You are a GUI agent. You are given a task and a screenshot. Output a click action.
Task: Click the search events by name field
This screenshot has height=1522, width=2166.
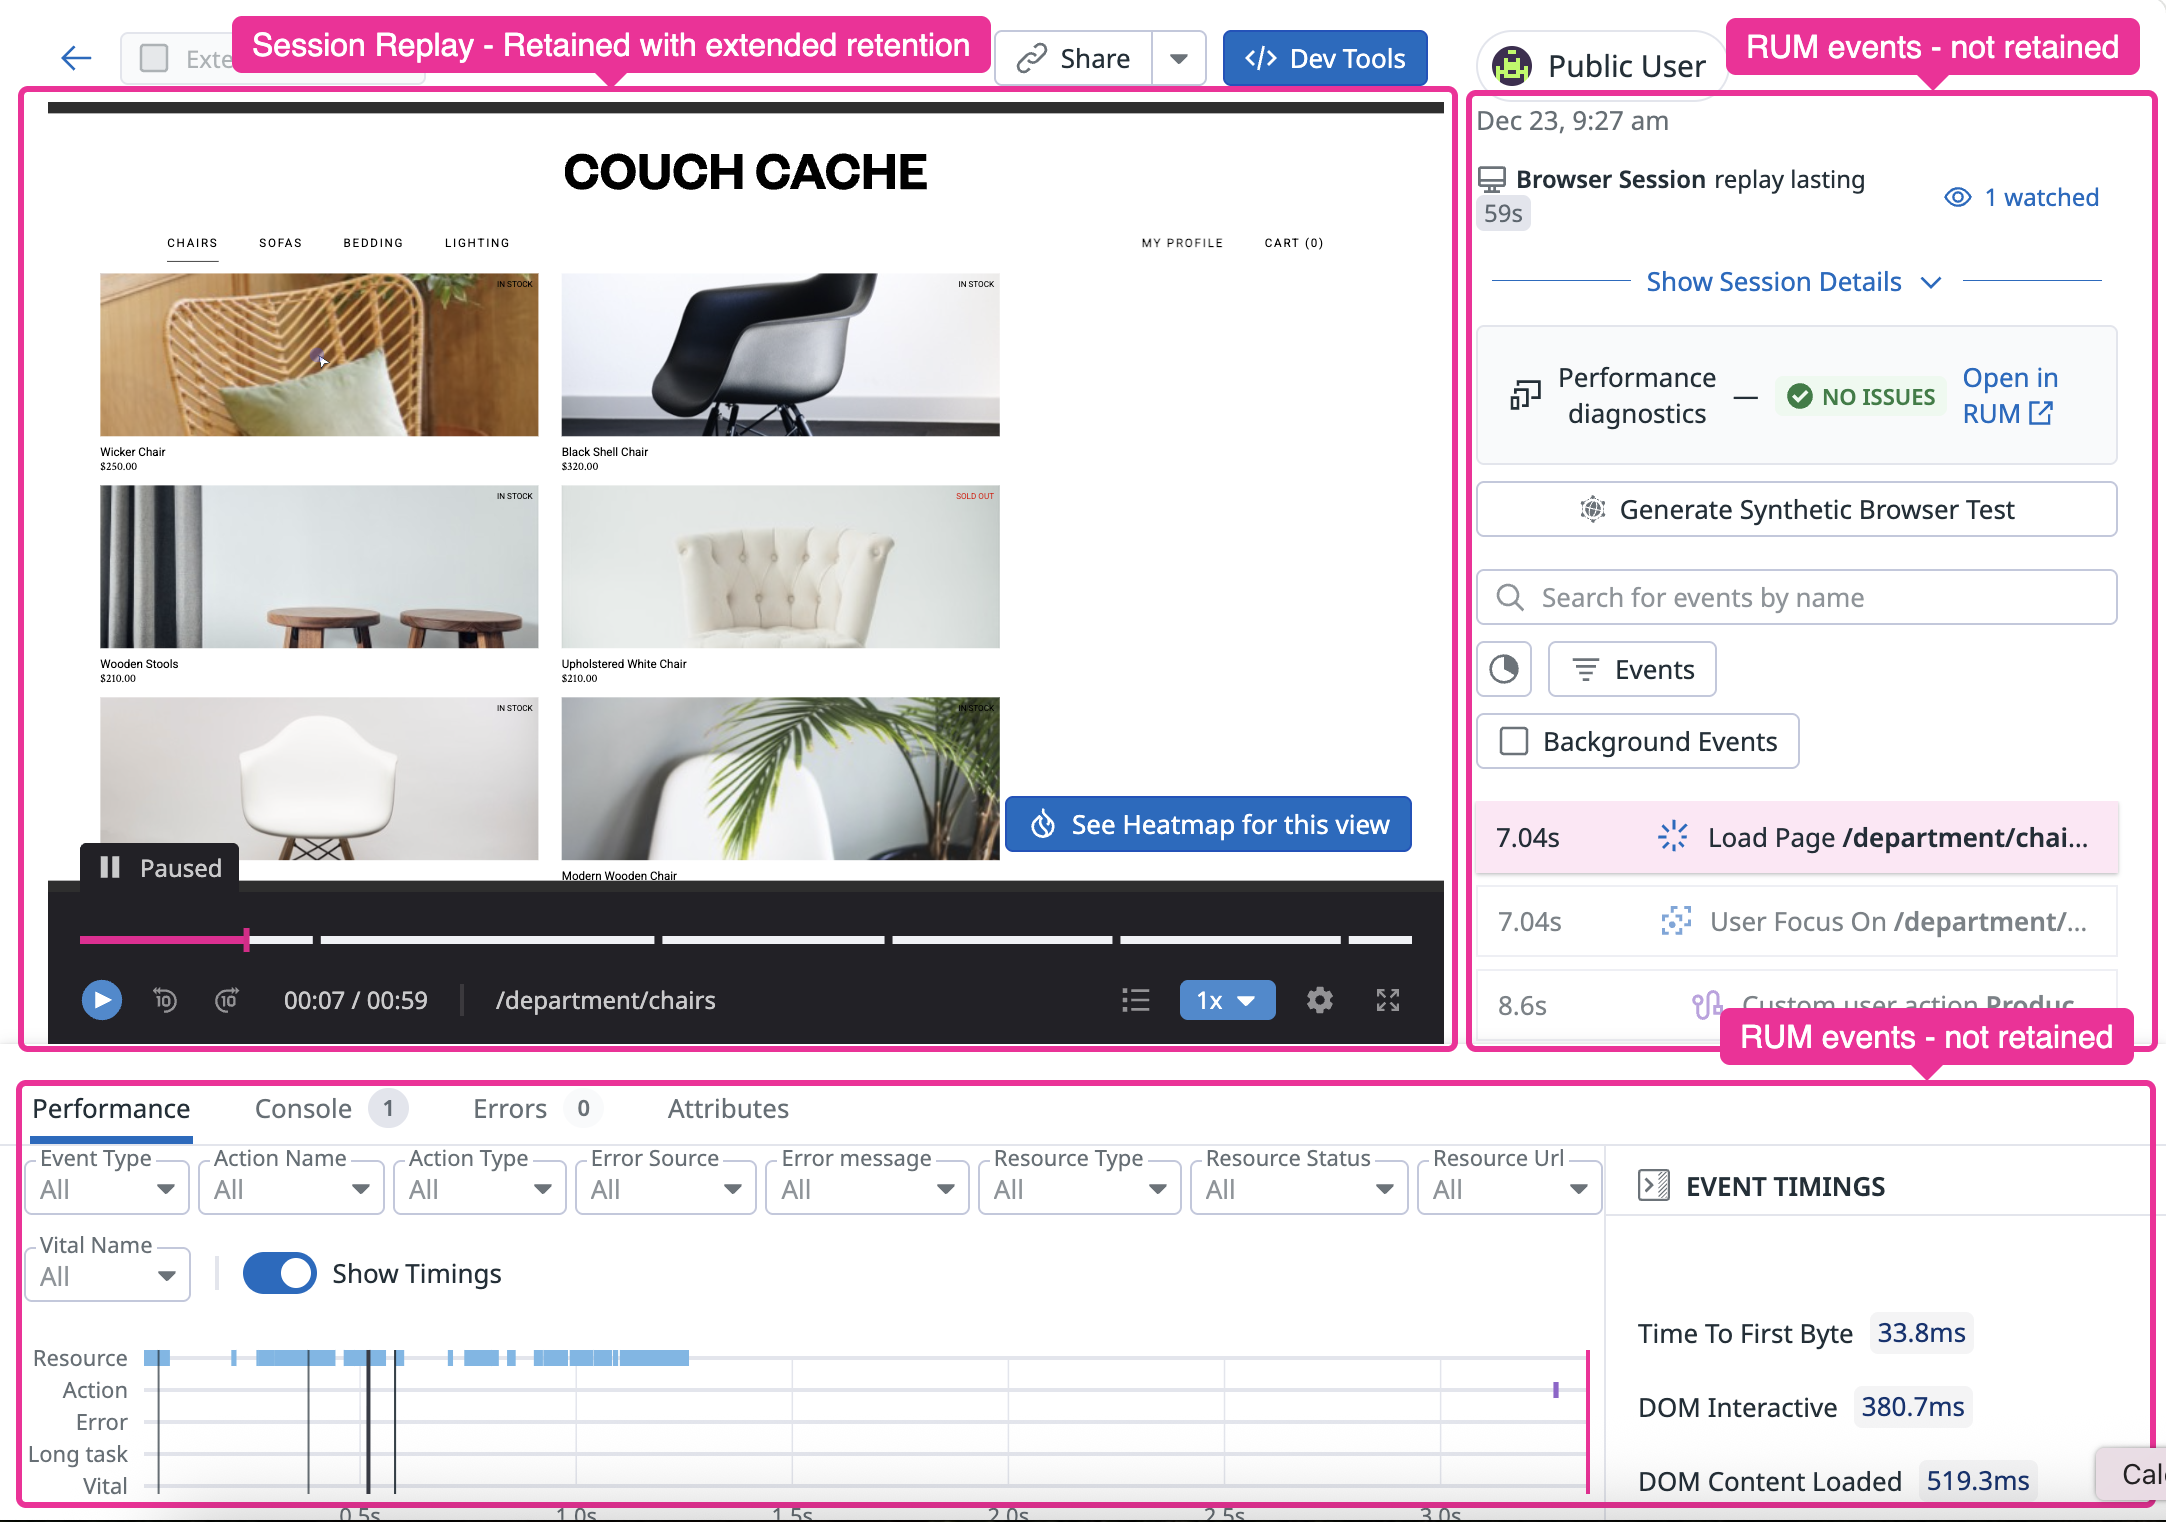(x=1796, y=598)
